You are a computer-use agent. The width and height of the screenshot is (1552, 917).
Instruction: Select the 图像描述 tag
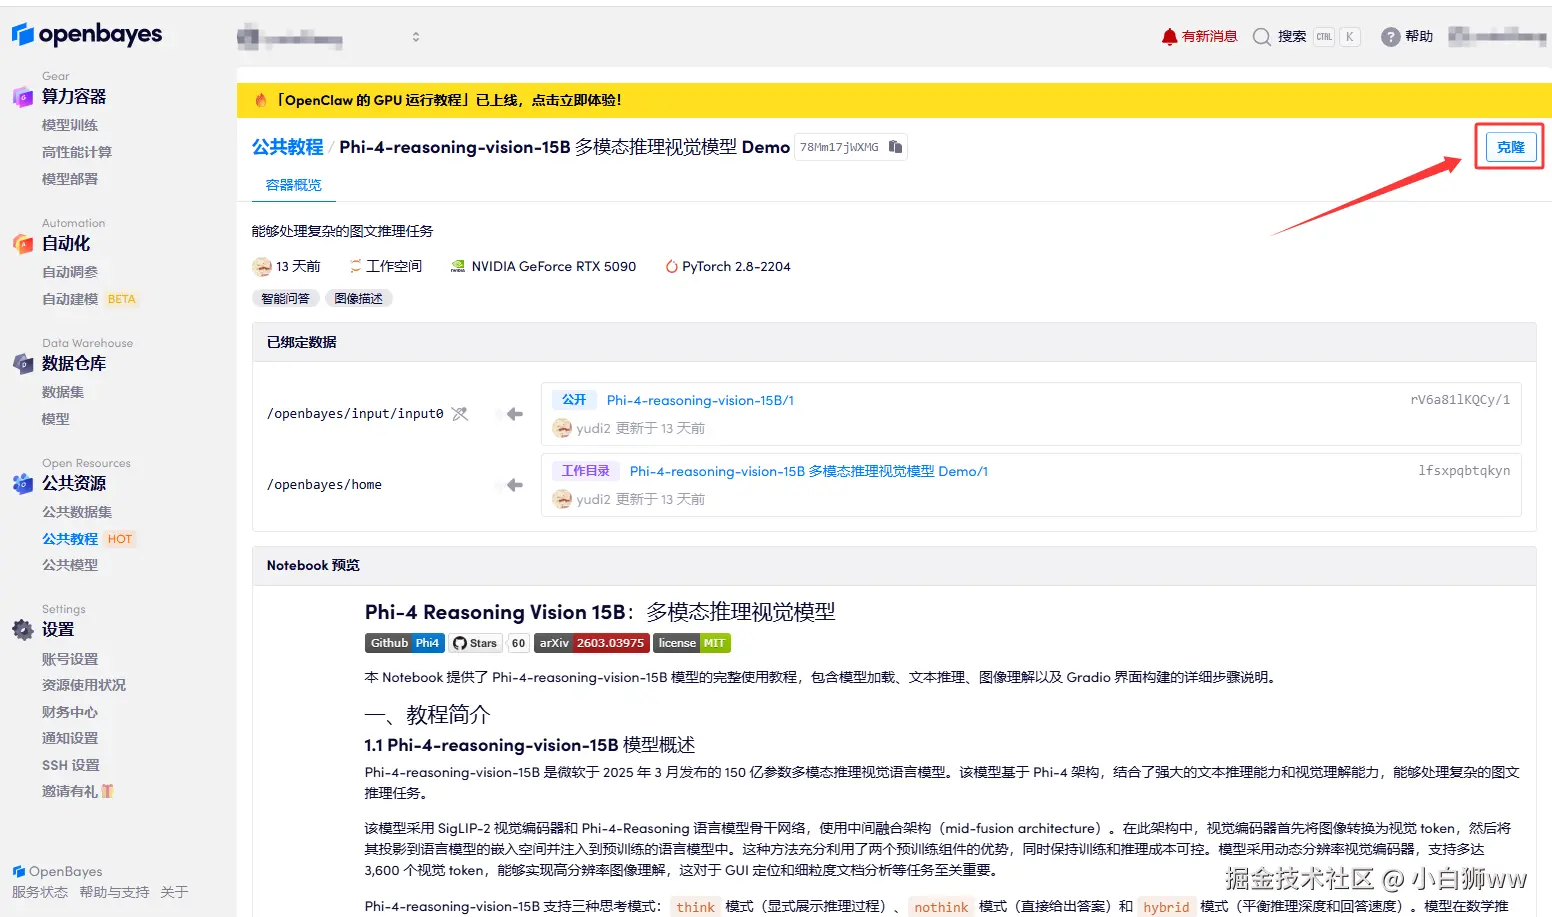pos(359,299)
